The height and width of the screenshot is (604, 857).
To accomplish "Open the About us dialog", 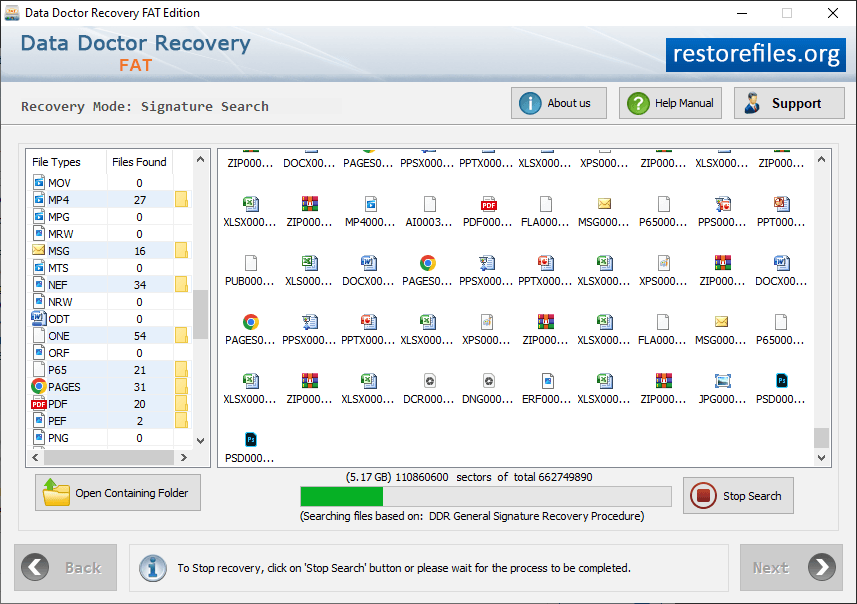I will 559,103.
